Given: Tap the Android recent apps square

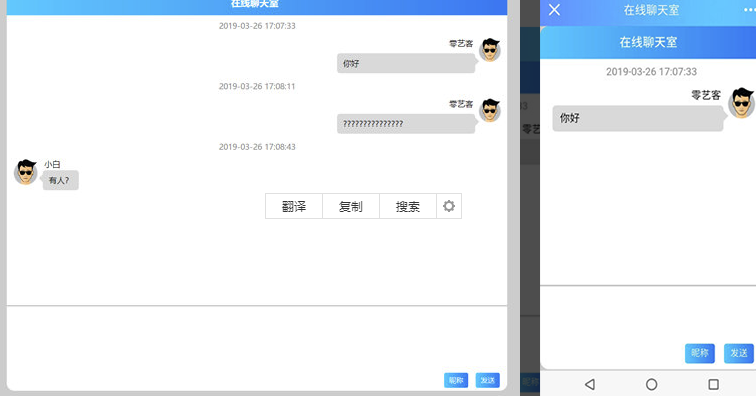Looking at the screenshot, I should click(x=714, y=384).
